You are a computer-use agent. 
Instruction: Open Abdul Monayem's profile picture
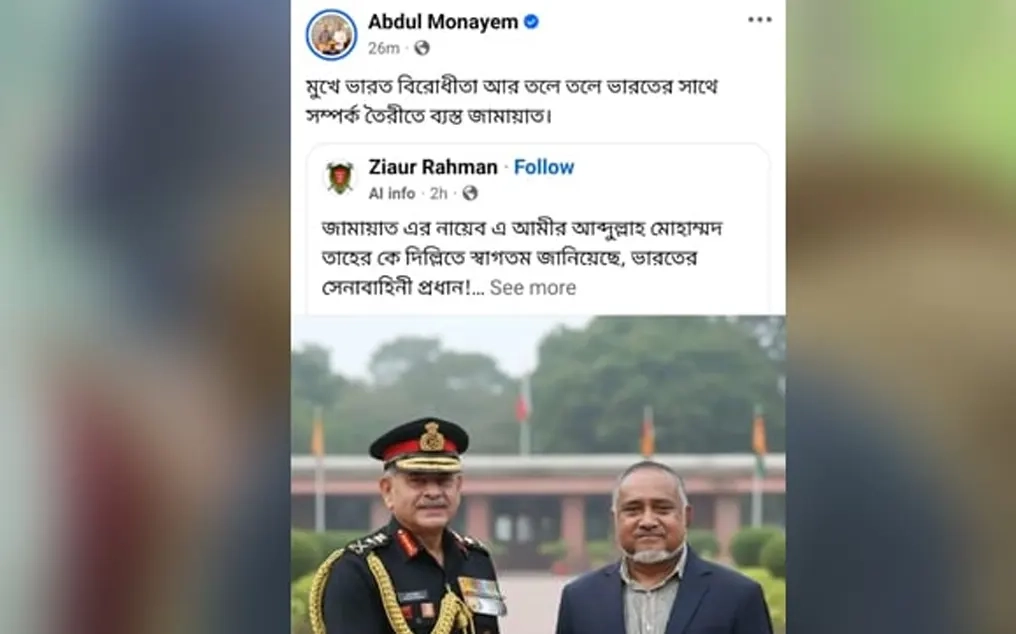pyautogui.click(x=331, y=34)
